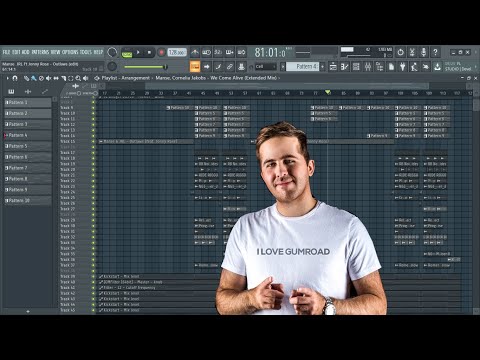Open the VIEW menu
The image size is (480, 360).
click(55, 52)
